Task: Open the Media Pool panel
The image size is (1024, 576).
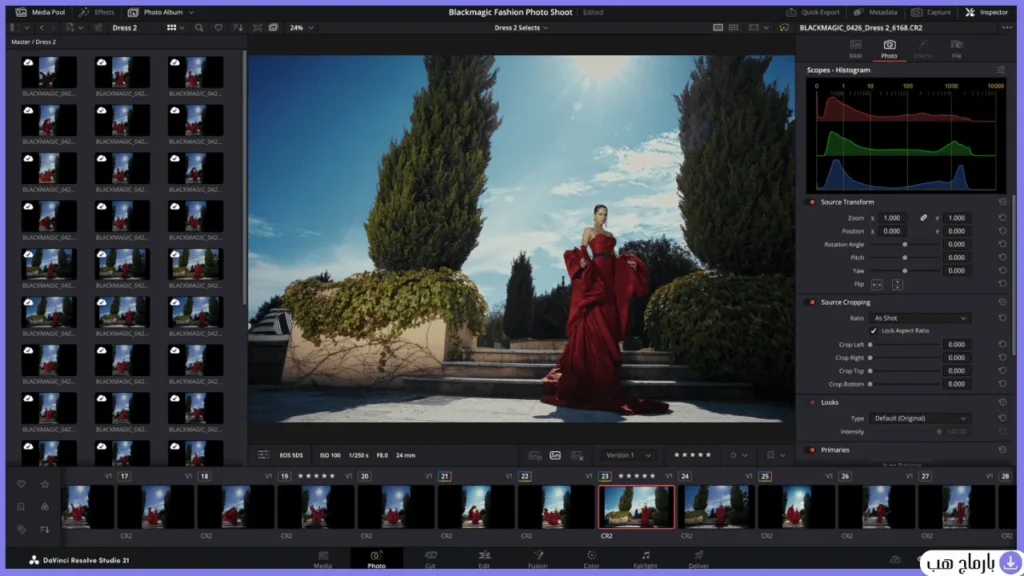Action: (40, 12)
